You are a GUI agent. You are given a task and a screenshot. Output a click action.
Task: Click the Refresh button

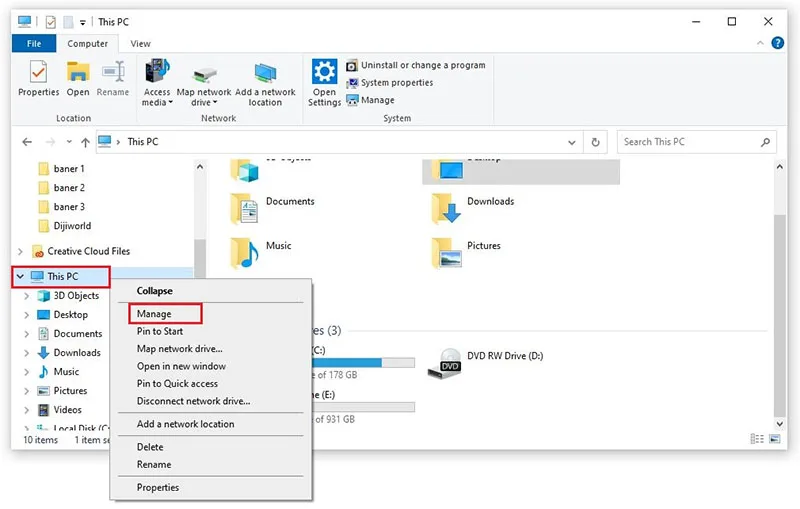coord(595,143)
